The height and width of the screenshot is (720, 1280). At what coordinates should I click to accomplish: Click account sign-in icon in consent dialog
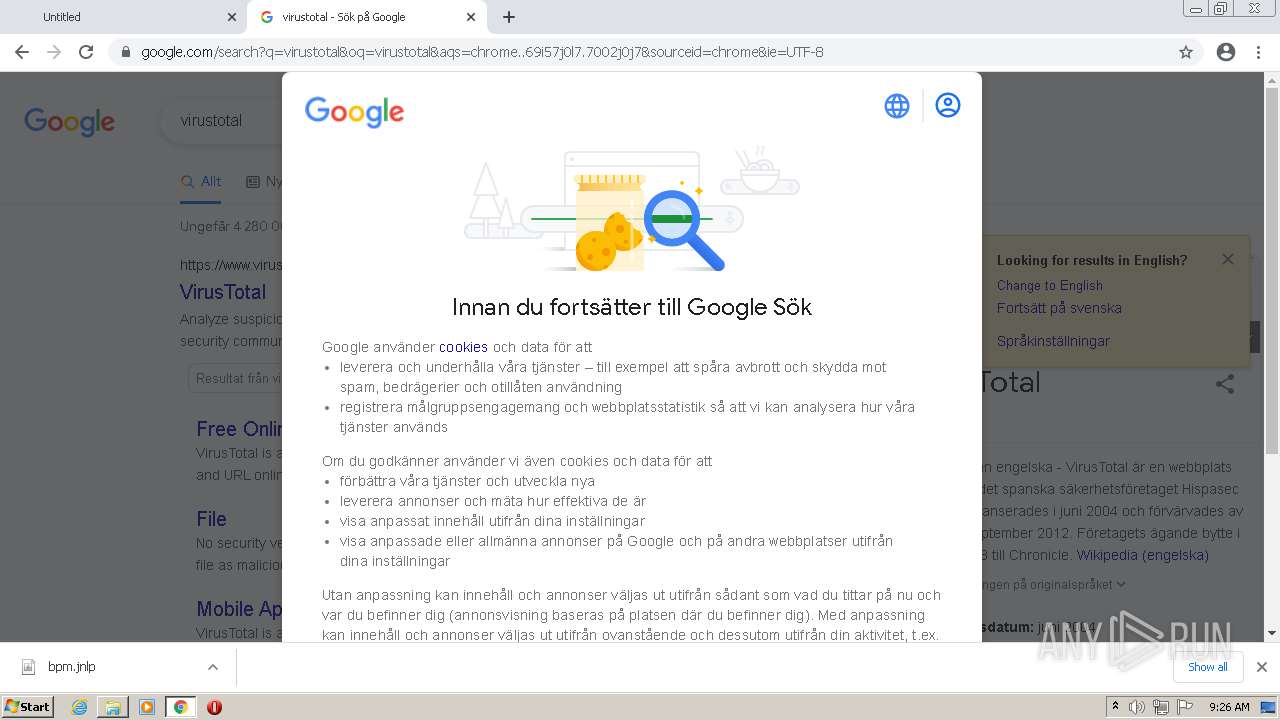(x=948, y=105)
